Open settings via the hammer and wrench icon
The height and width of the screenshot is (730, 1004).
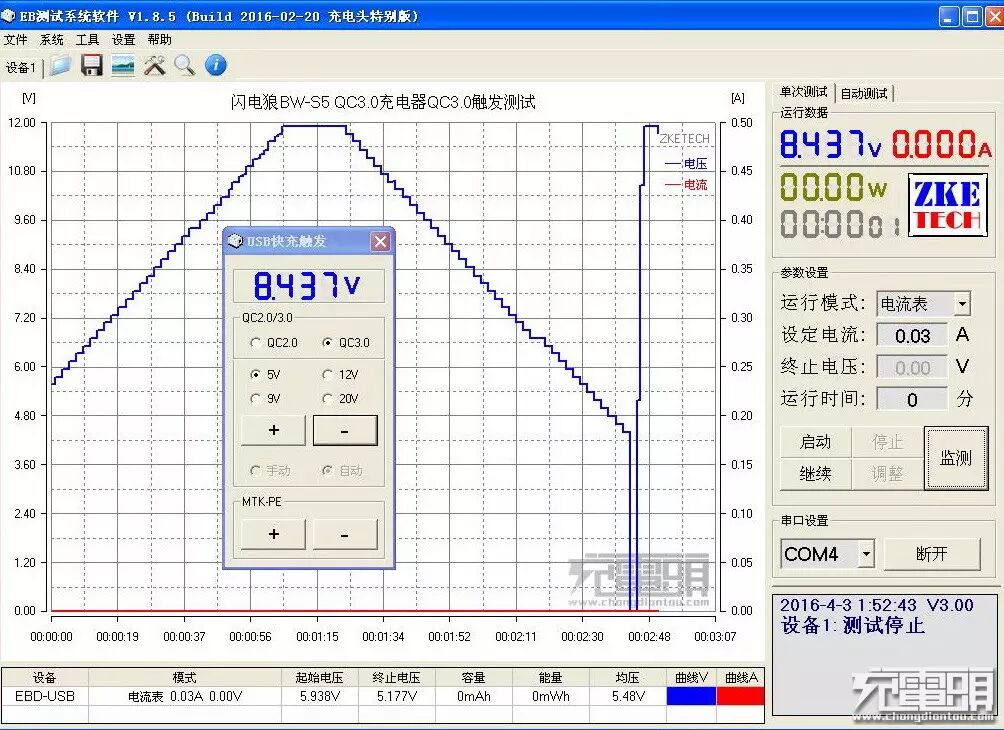(x=154, y=65)
